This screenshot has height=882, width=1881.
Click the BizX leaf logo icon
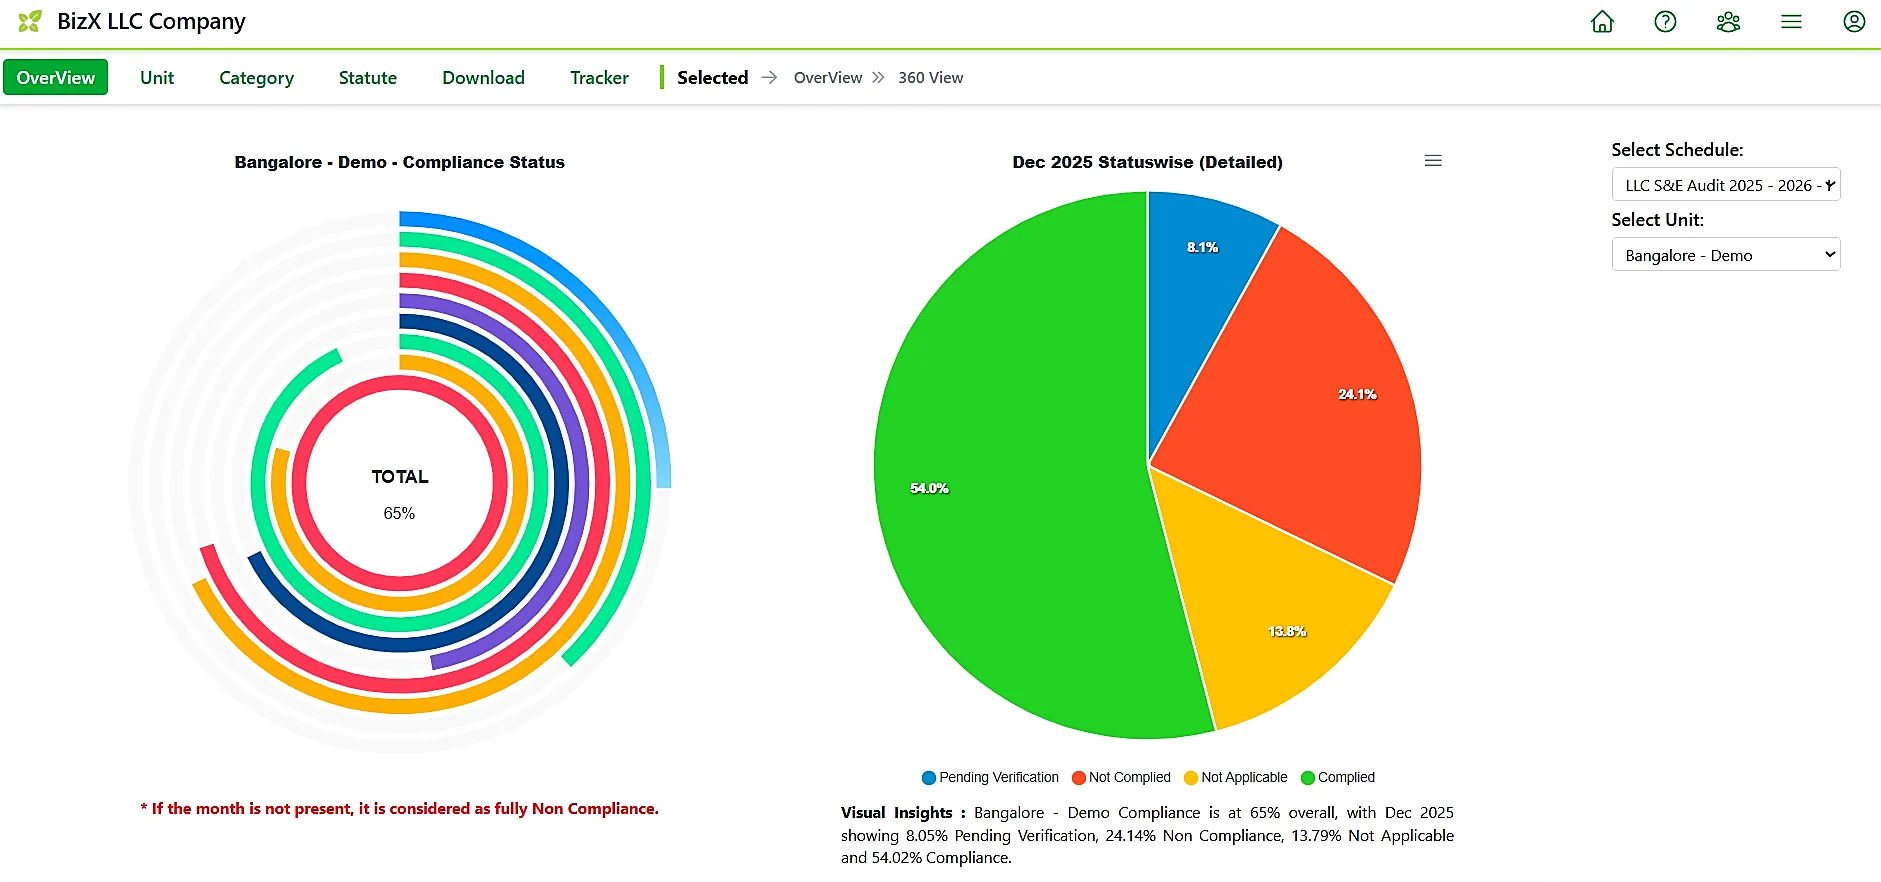(30, 21)
